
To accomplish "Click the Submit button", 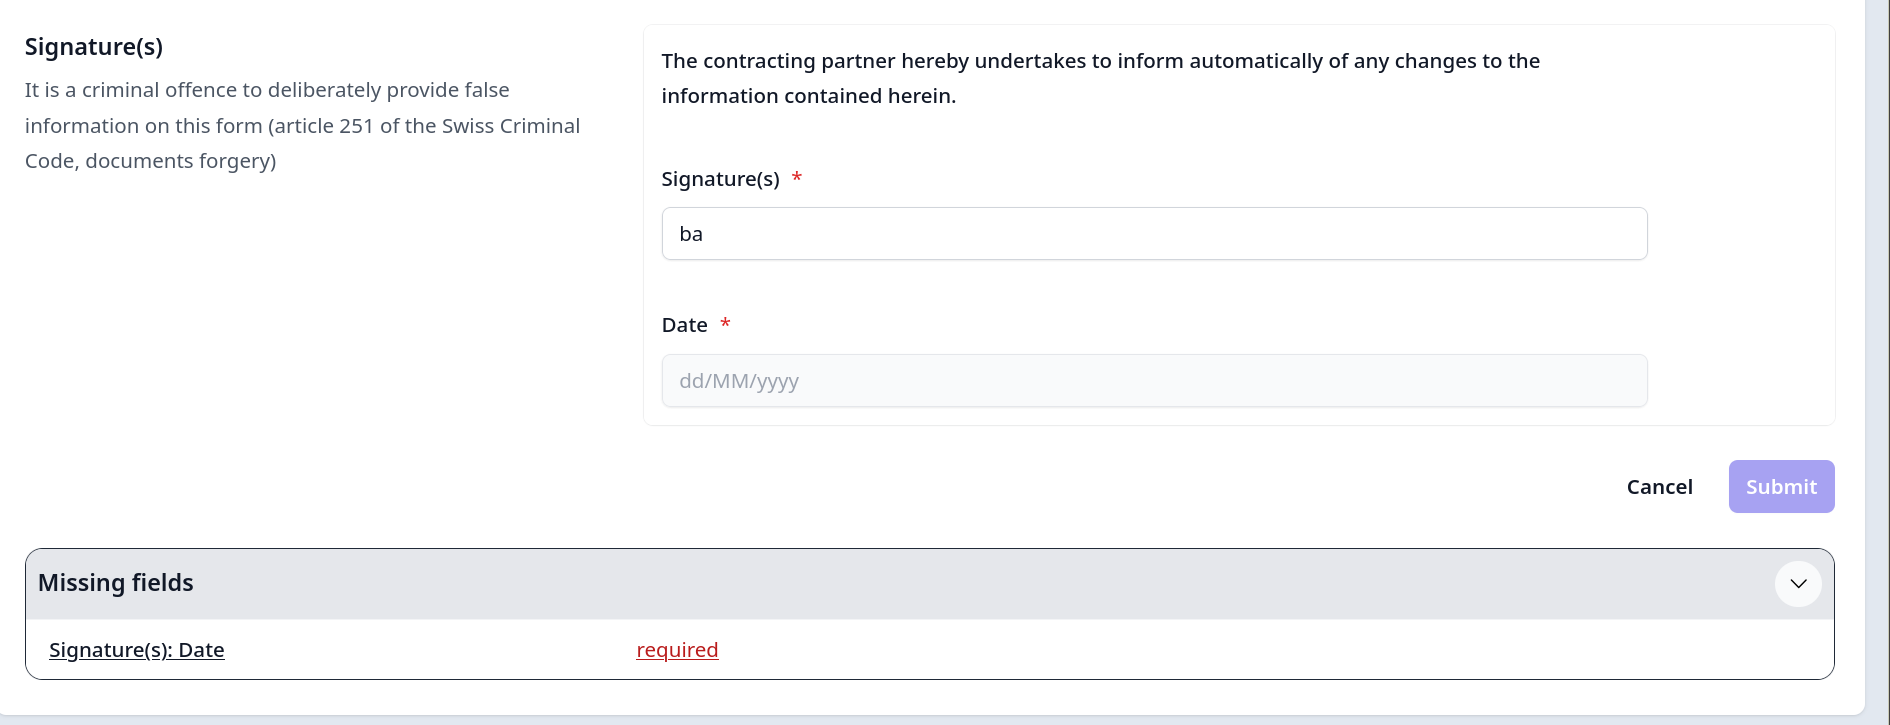I will (1781, 487).
